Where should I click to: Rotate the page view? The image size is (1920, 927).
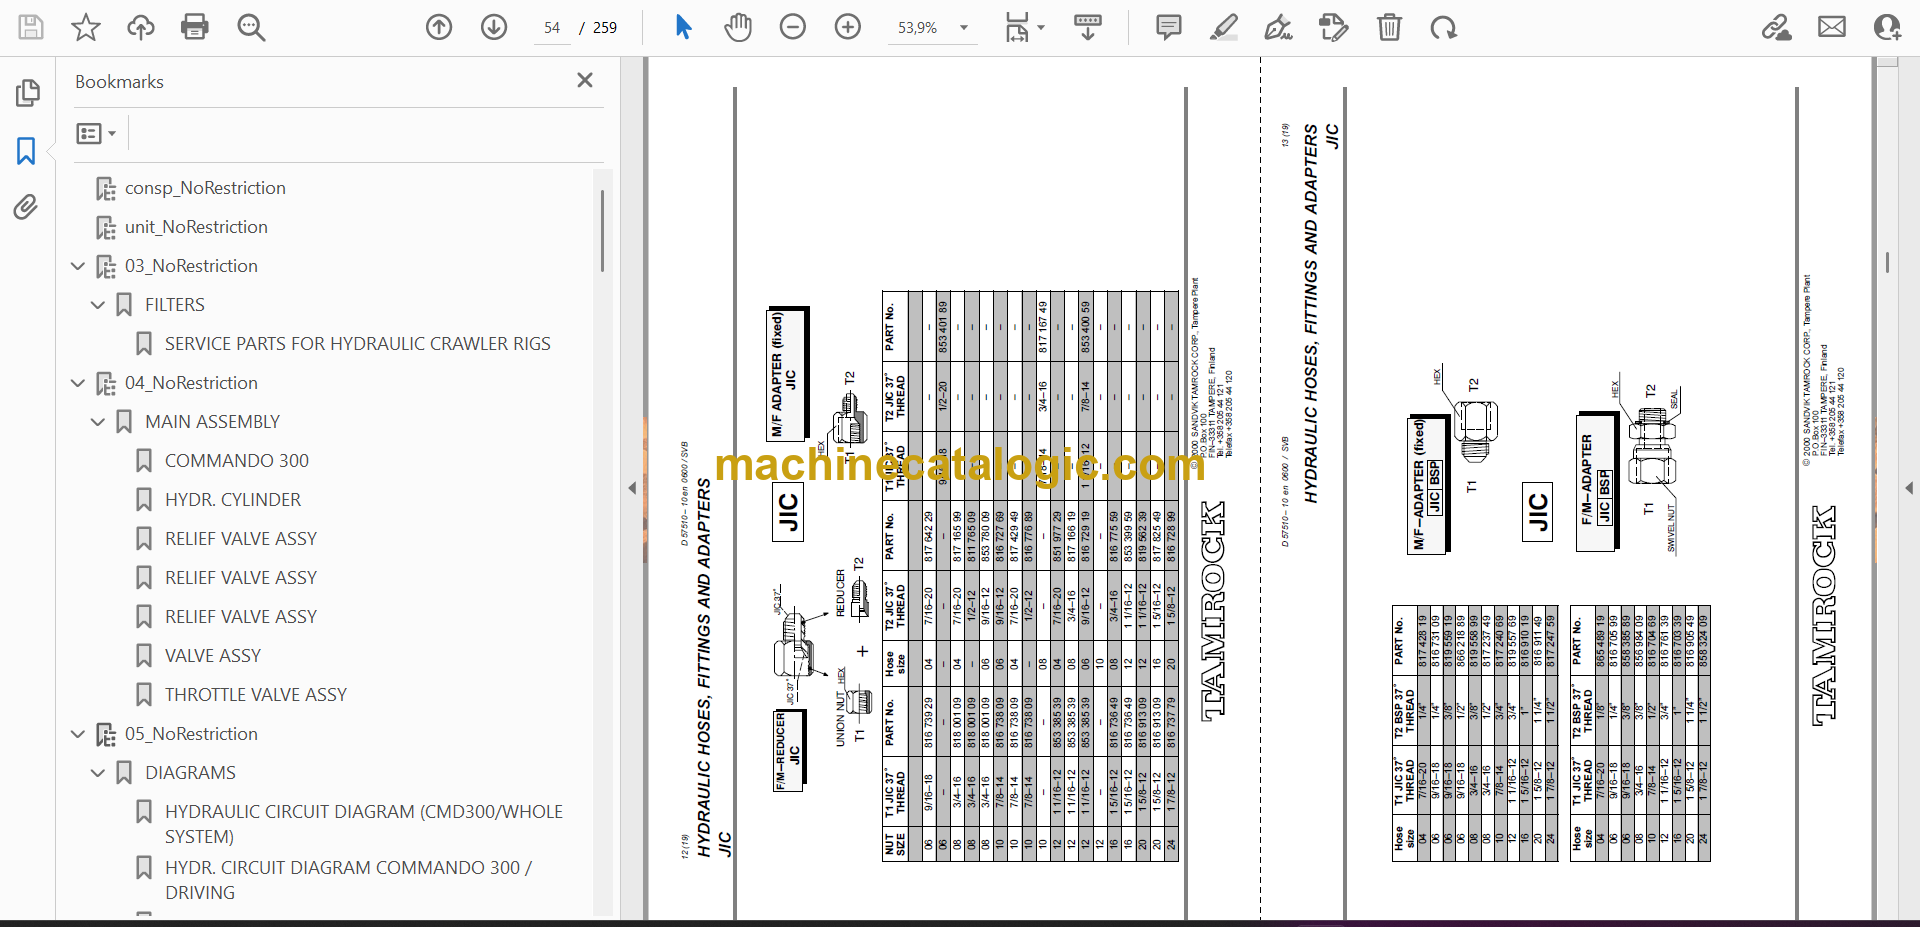pyautogui.click(x=1443, y=27)
